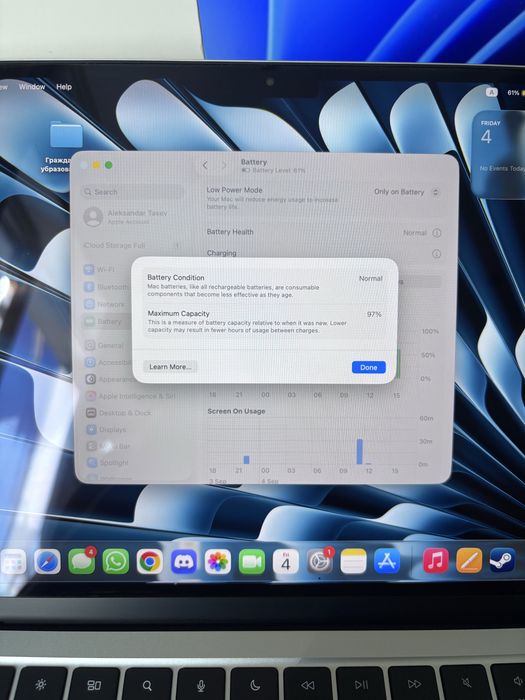The height and width of the screenshot is (700, 525).
Task: Select Battery in the sidebar
Action: point(104,321)
